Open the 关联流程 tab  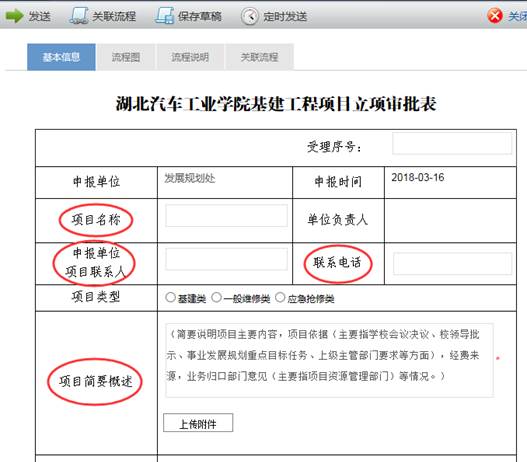point(259,57)
